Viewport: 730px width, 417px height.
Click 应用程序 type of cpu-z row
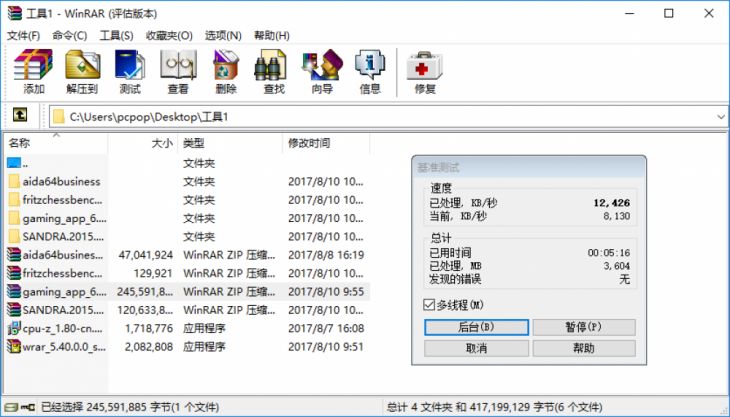[x=204, y=328]
